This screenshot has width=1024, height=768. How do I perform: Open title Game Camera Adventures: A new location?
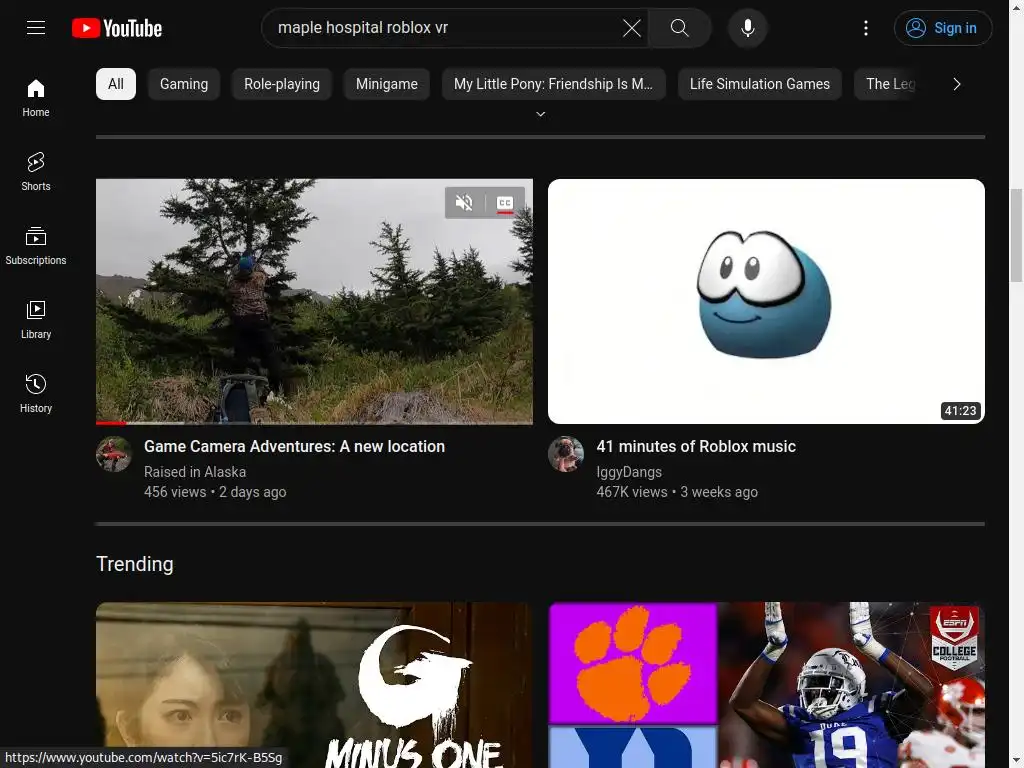295,446
